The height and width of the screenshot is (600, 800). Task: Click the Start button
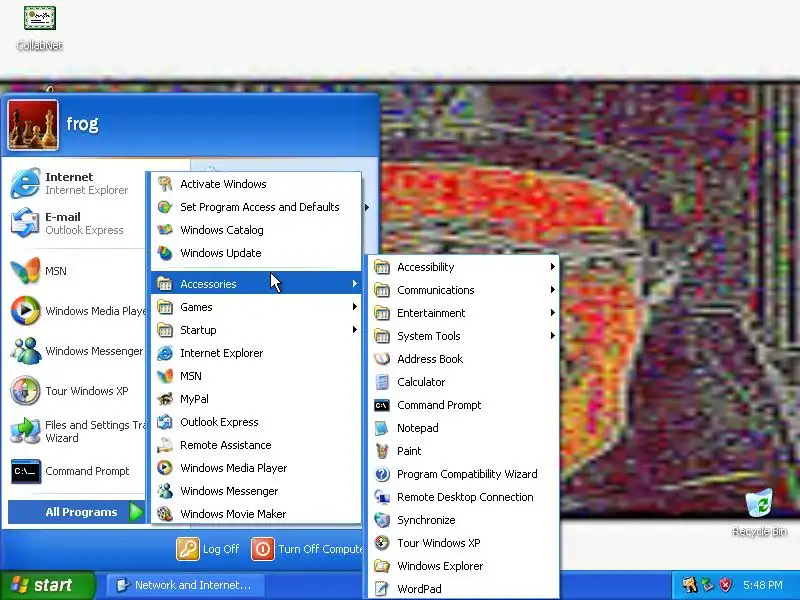[47, 585]
